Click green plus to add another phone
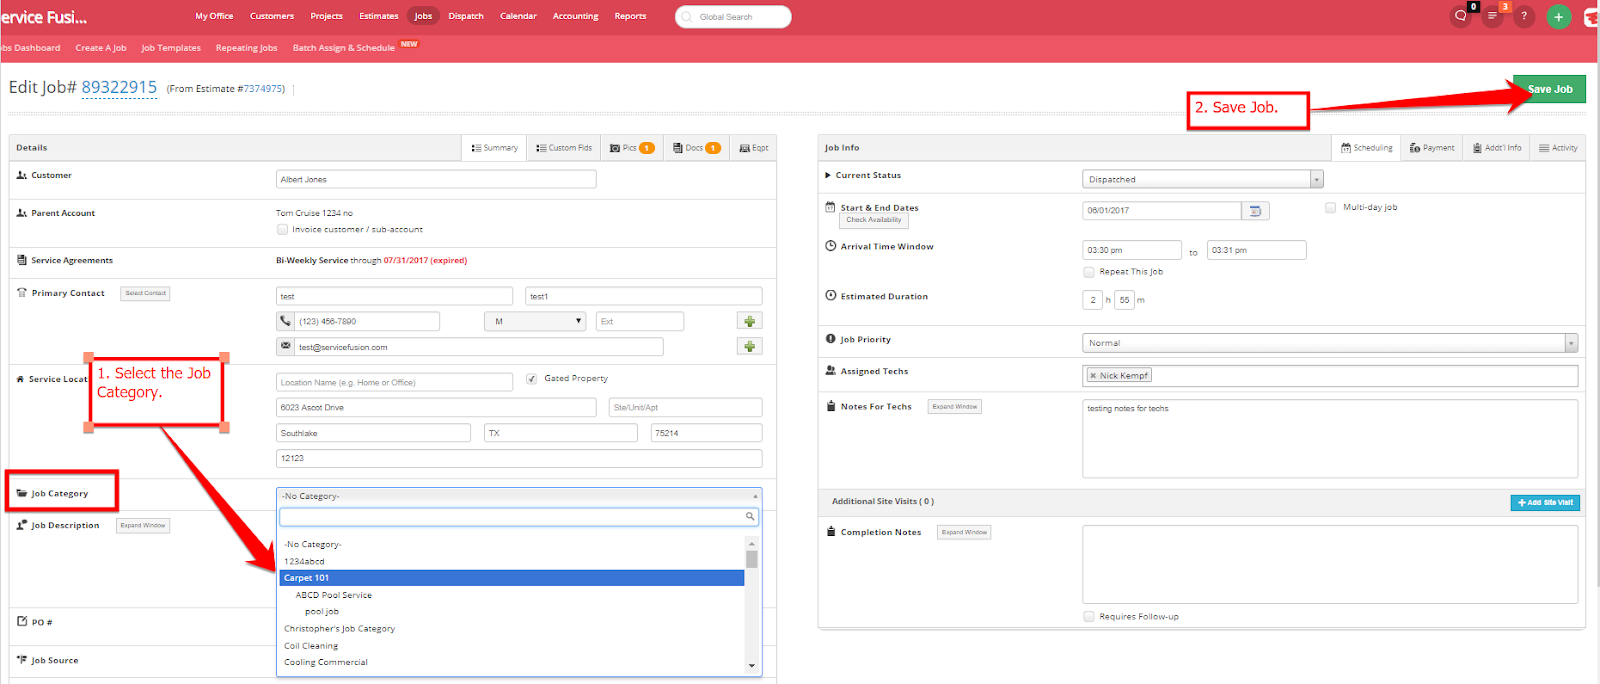 tap(749, 321)
